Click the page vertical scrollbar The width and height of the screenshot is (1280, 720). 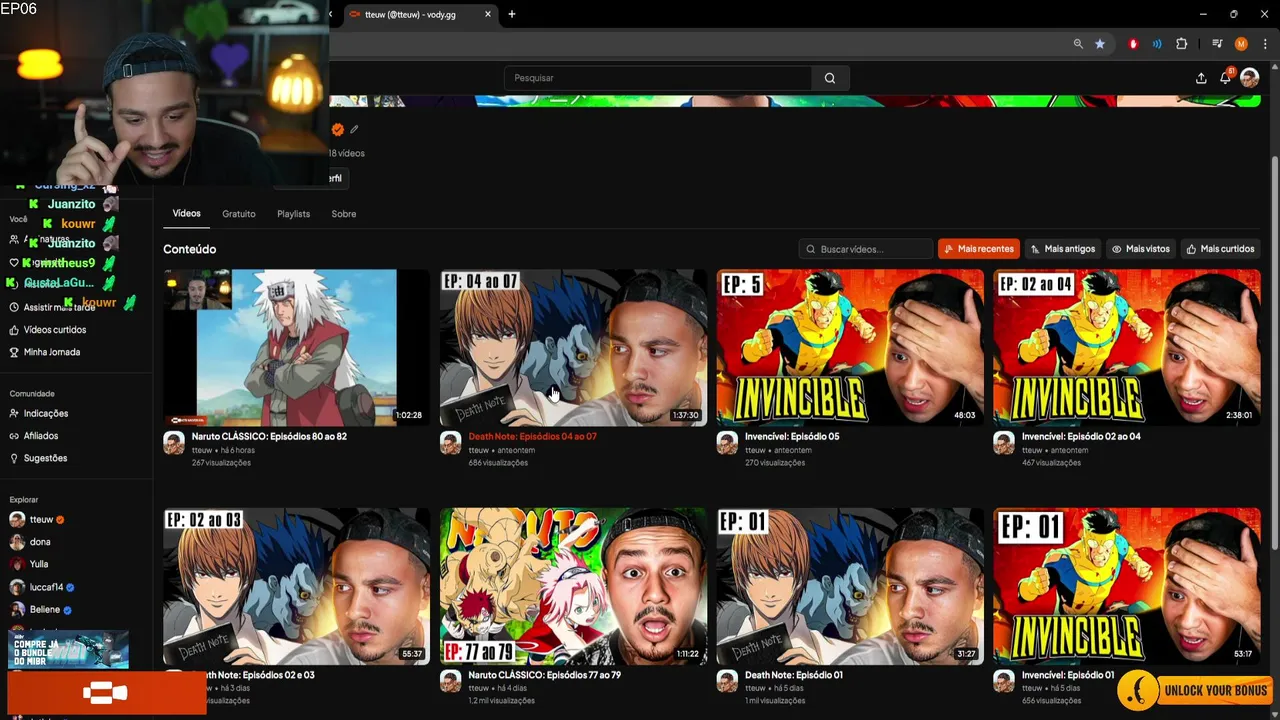point(1274,352)
